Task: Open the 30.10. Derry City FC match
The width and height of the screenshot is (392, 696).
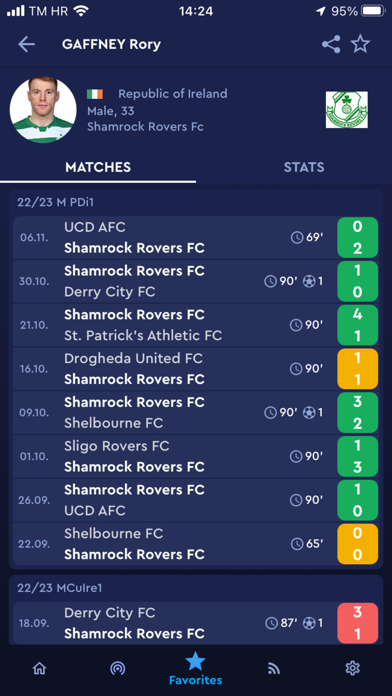Action: click(x=196, y=281)
